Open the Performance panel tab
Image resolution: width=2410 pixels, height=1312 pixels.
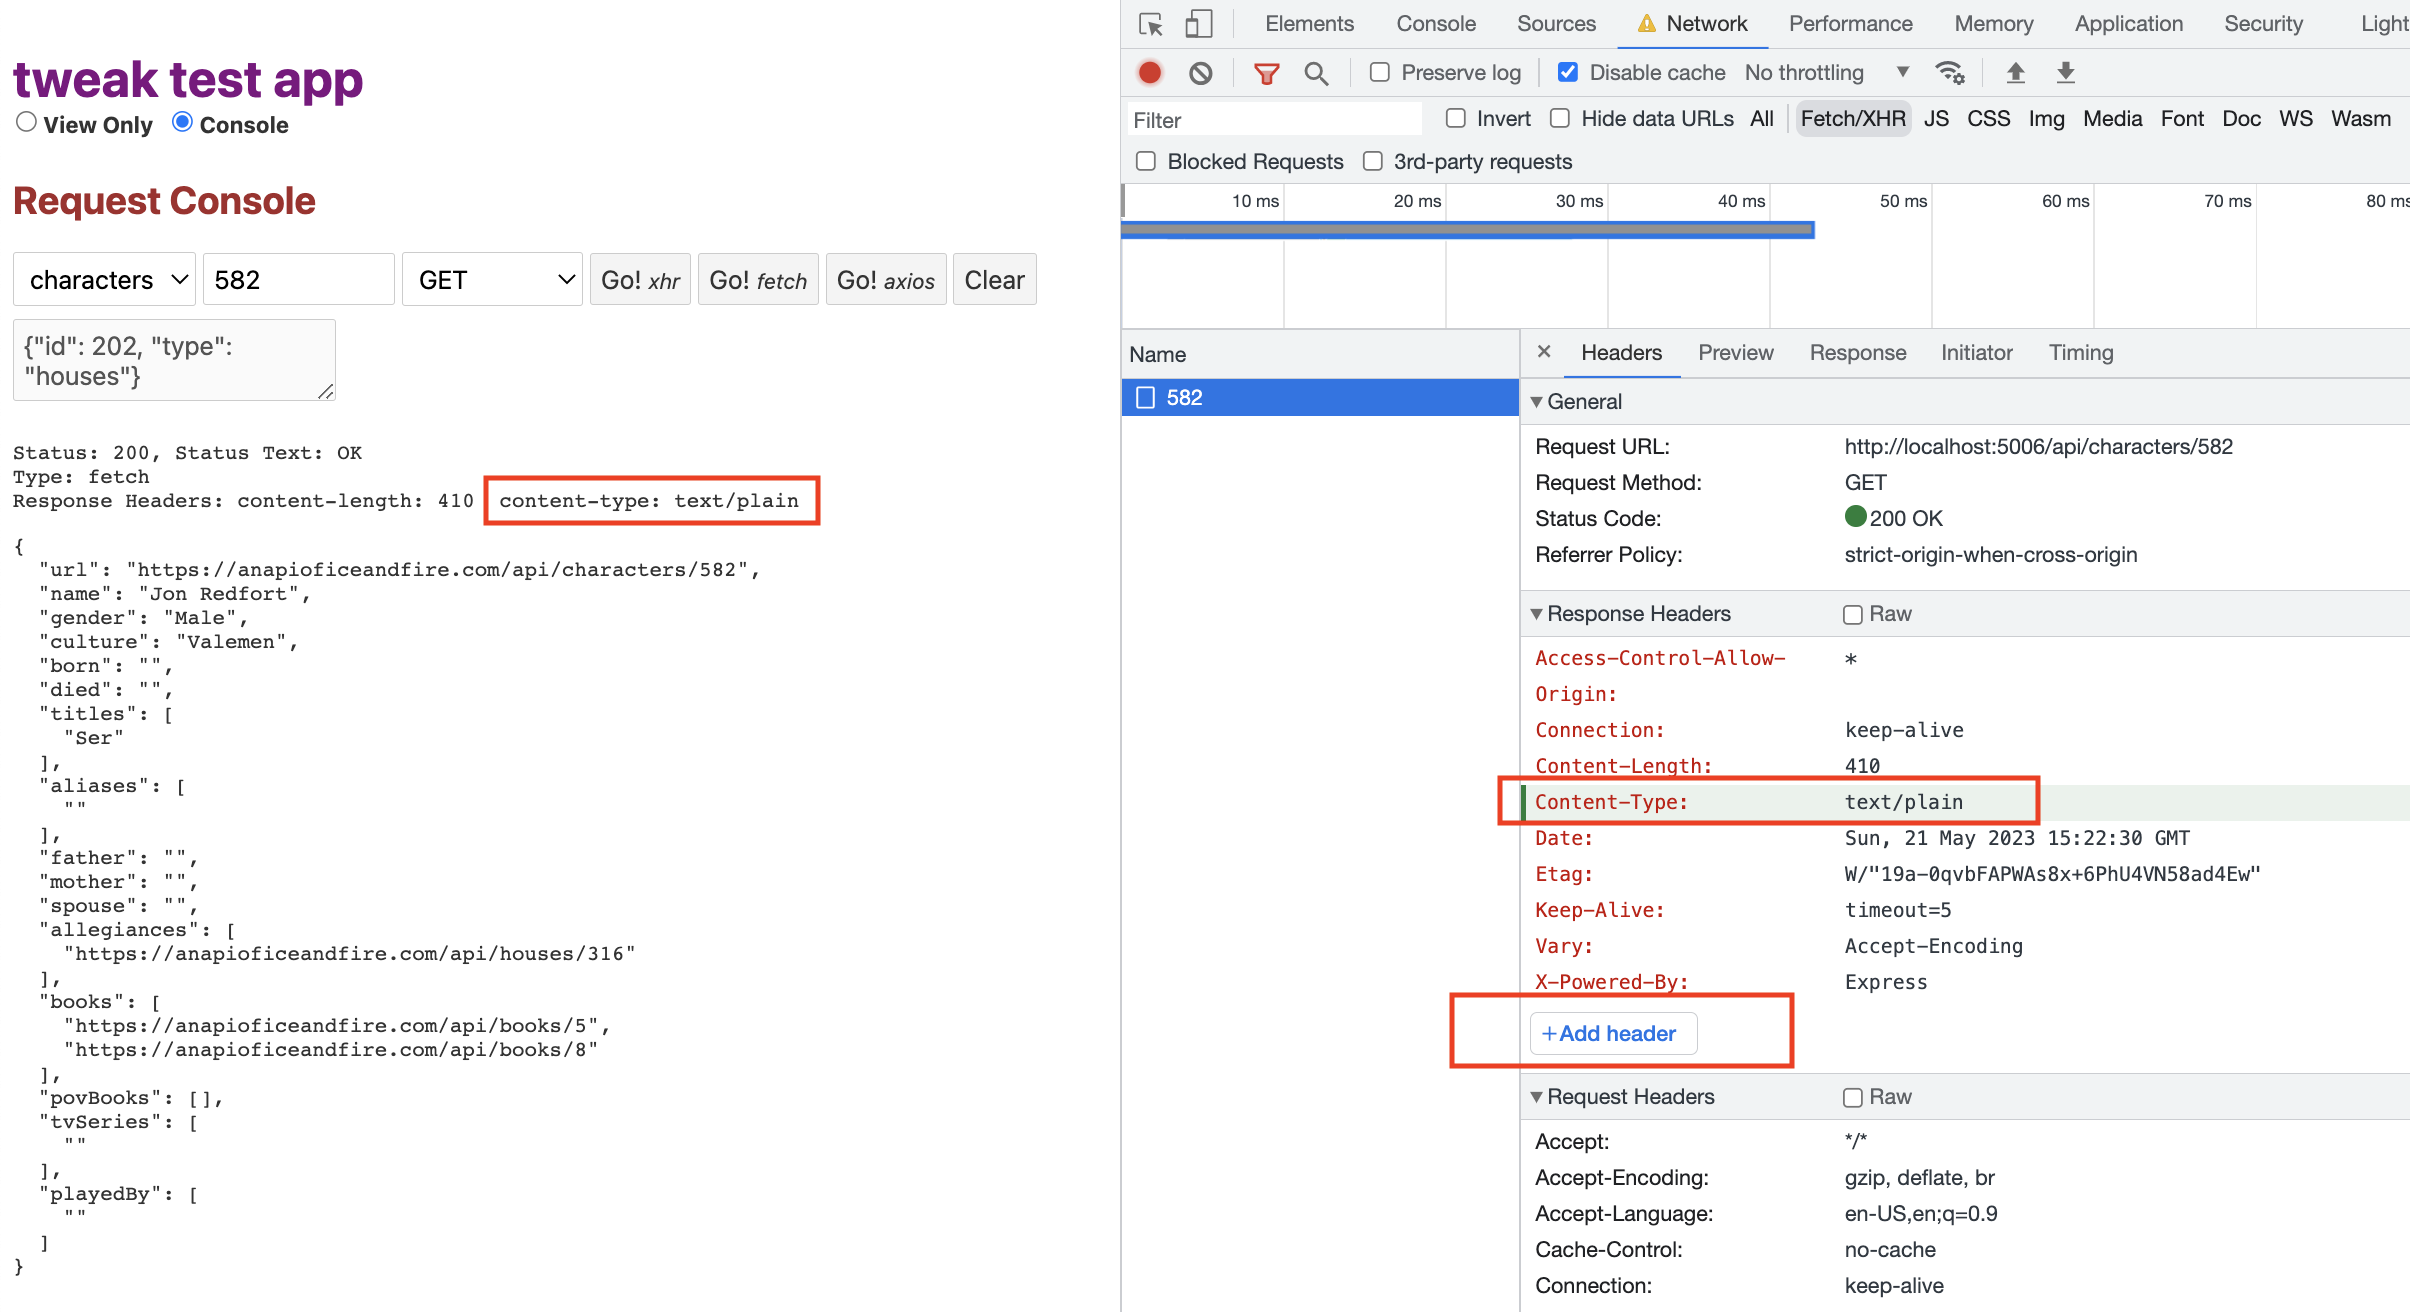tap(1850, 24)
